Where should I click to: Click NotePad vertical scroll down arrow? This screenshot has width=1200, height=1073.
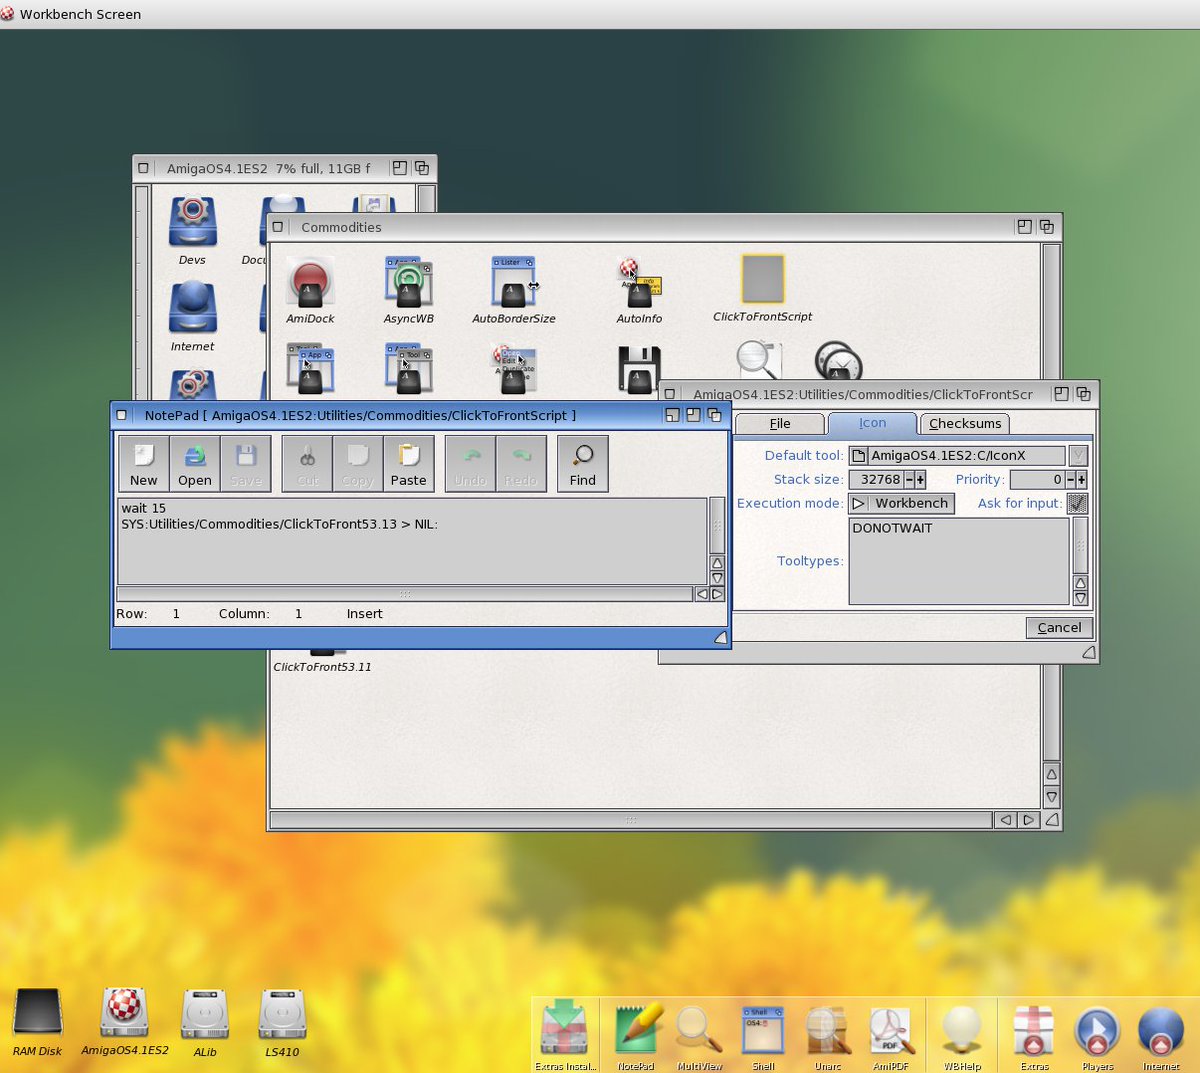pyautogui.click(x=717, y=578)
